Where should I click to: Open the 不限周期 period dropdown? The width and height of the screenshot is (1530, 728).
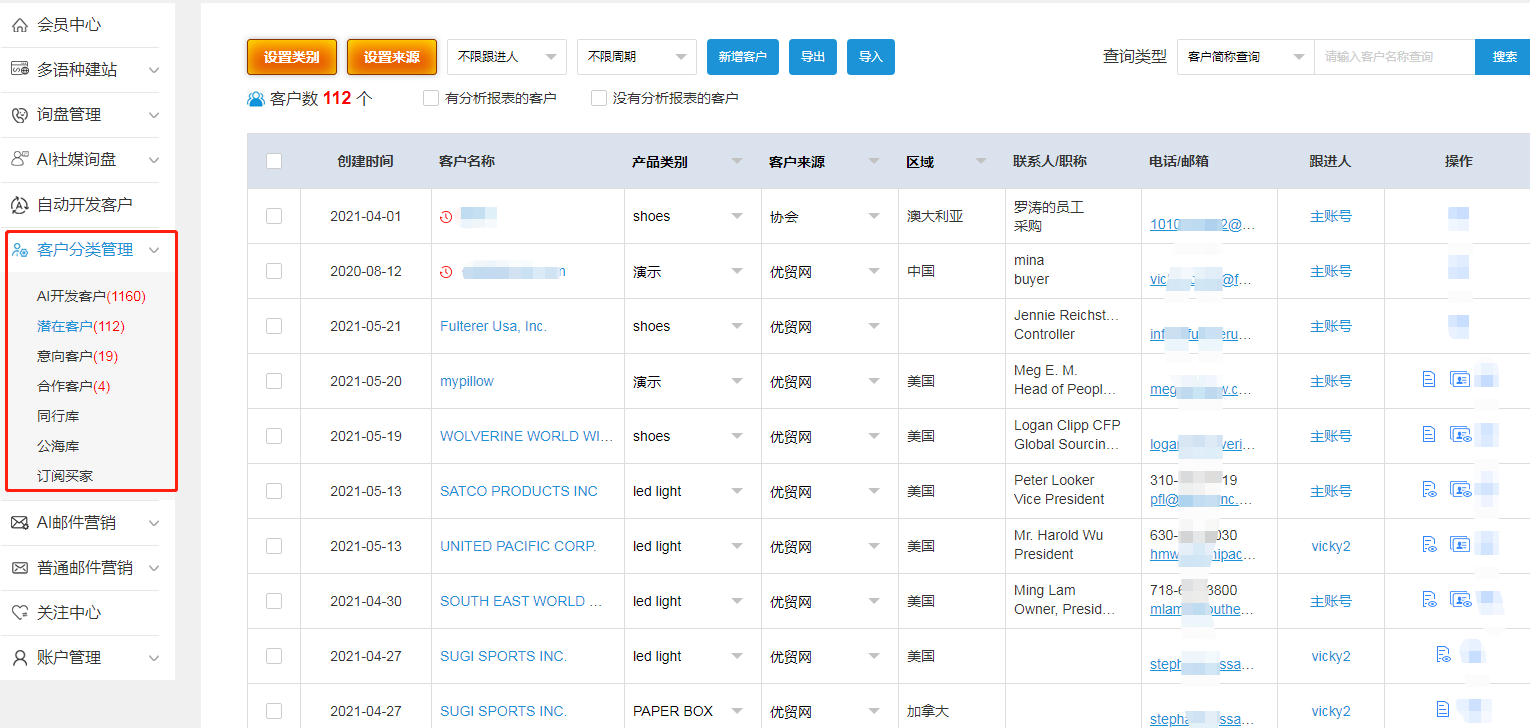pos(637,57)
